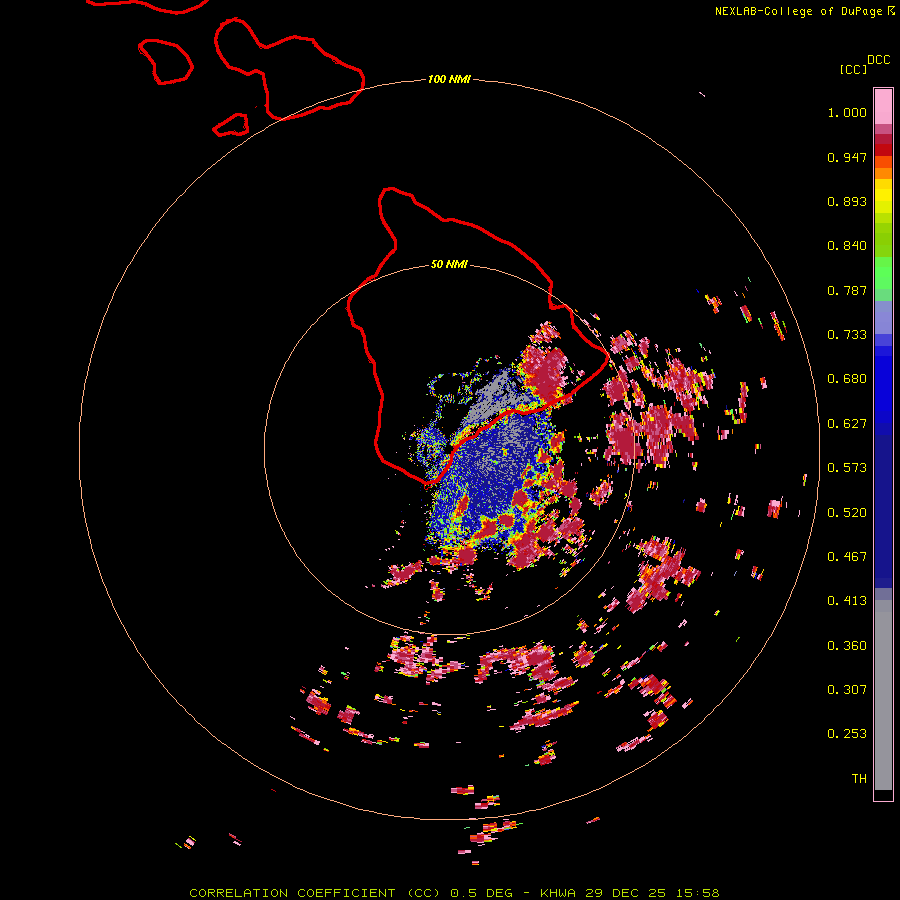
Task: Click the Correlation Coefficient caption at the bottom
Action: pos(454,893)
